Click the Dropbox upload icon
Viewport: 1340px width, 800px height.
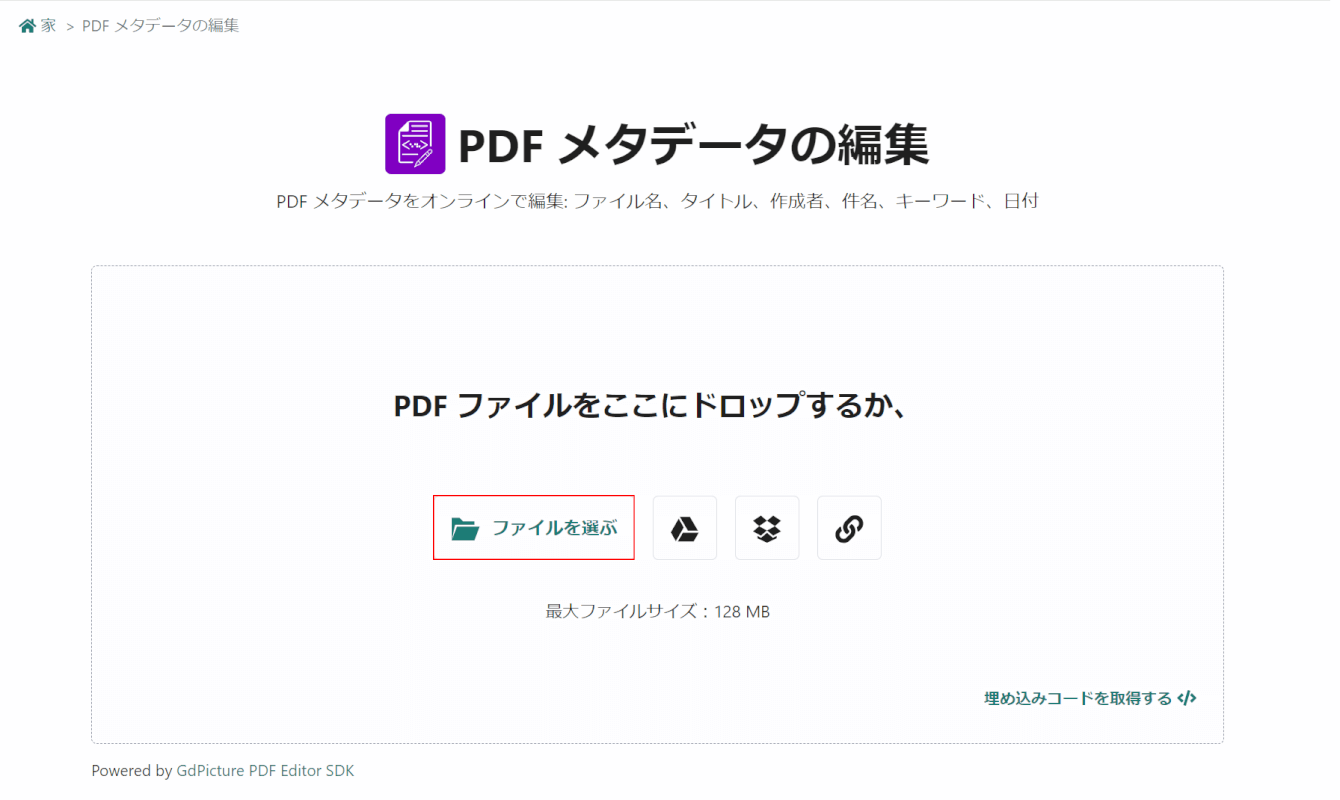pyautogui.click(x=767, y=528)
